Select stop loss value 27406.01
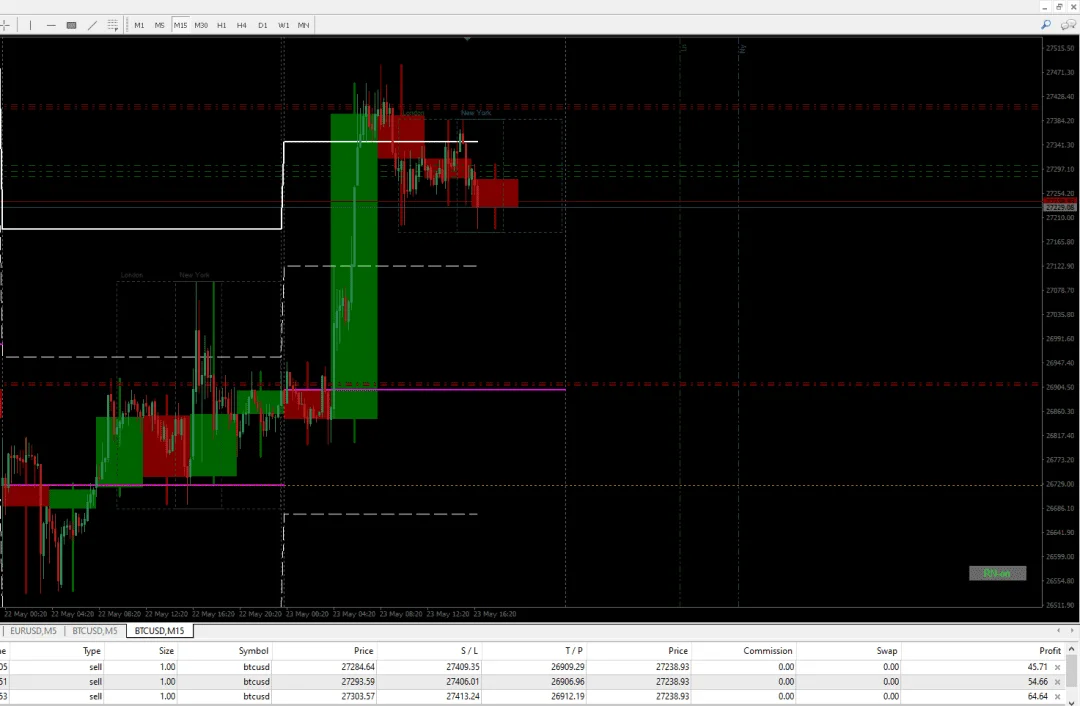 462,682
